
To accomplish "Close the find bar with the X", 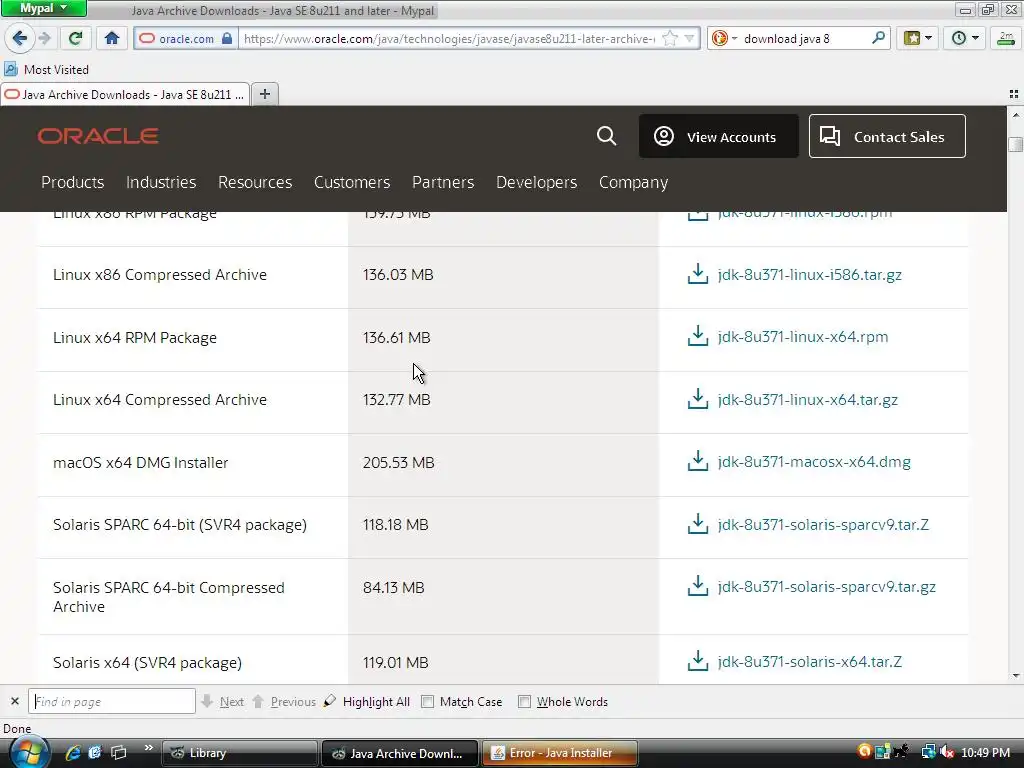I will pyautogui.click(x=14, y=701).
